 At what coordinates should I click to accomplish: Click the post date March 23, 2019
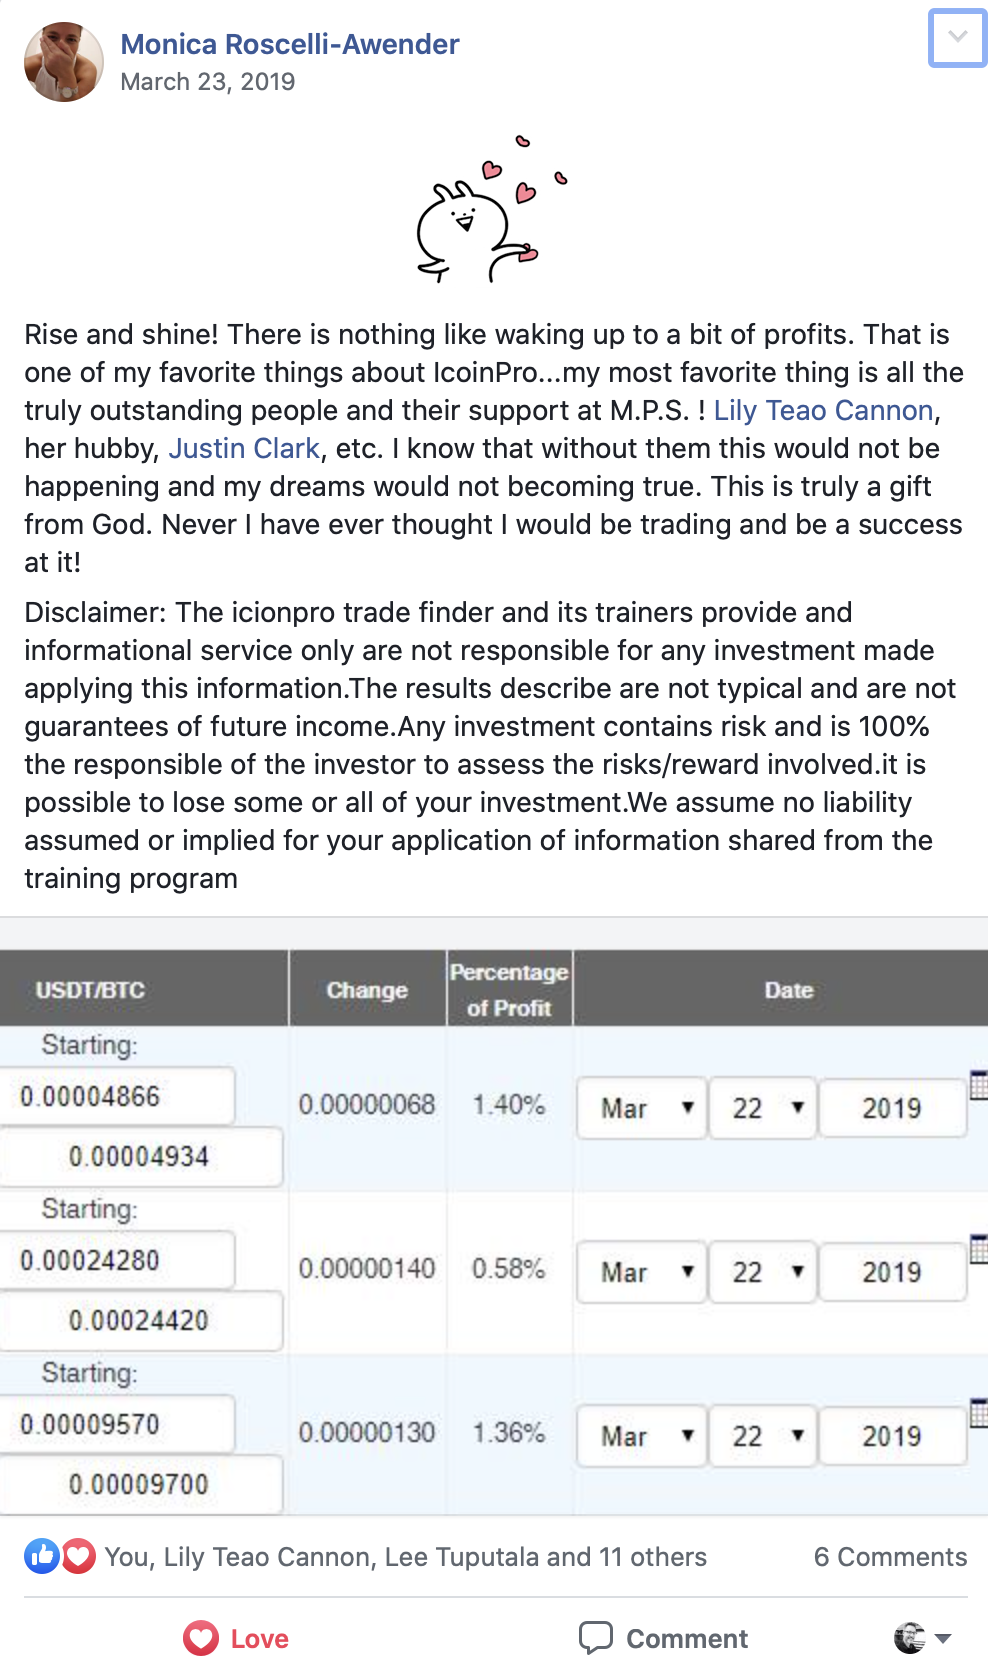pyautogui.click(x=208, y=82)
